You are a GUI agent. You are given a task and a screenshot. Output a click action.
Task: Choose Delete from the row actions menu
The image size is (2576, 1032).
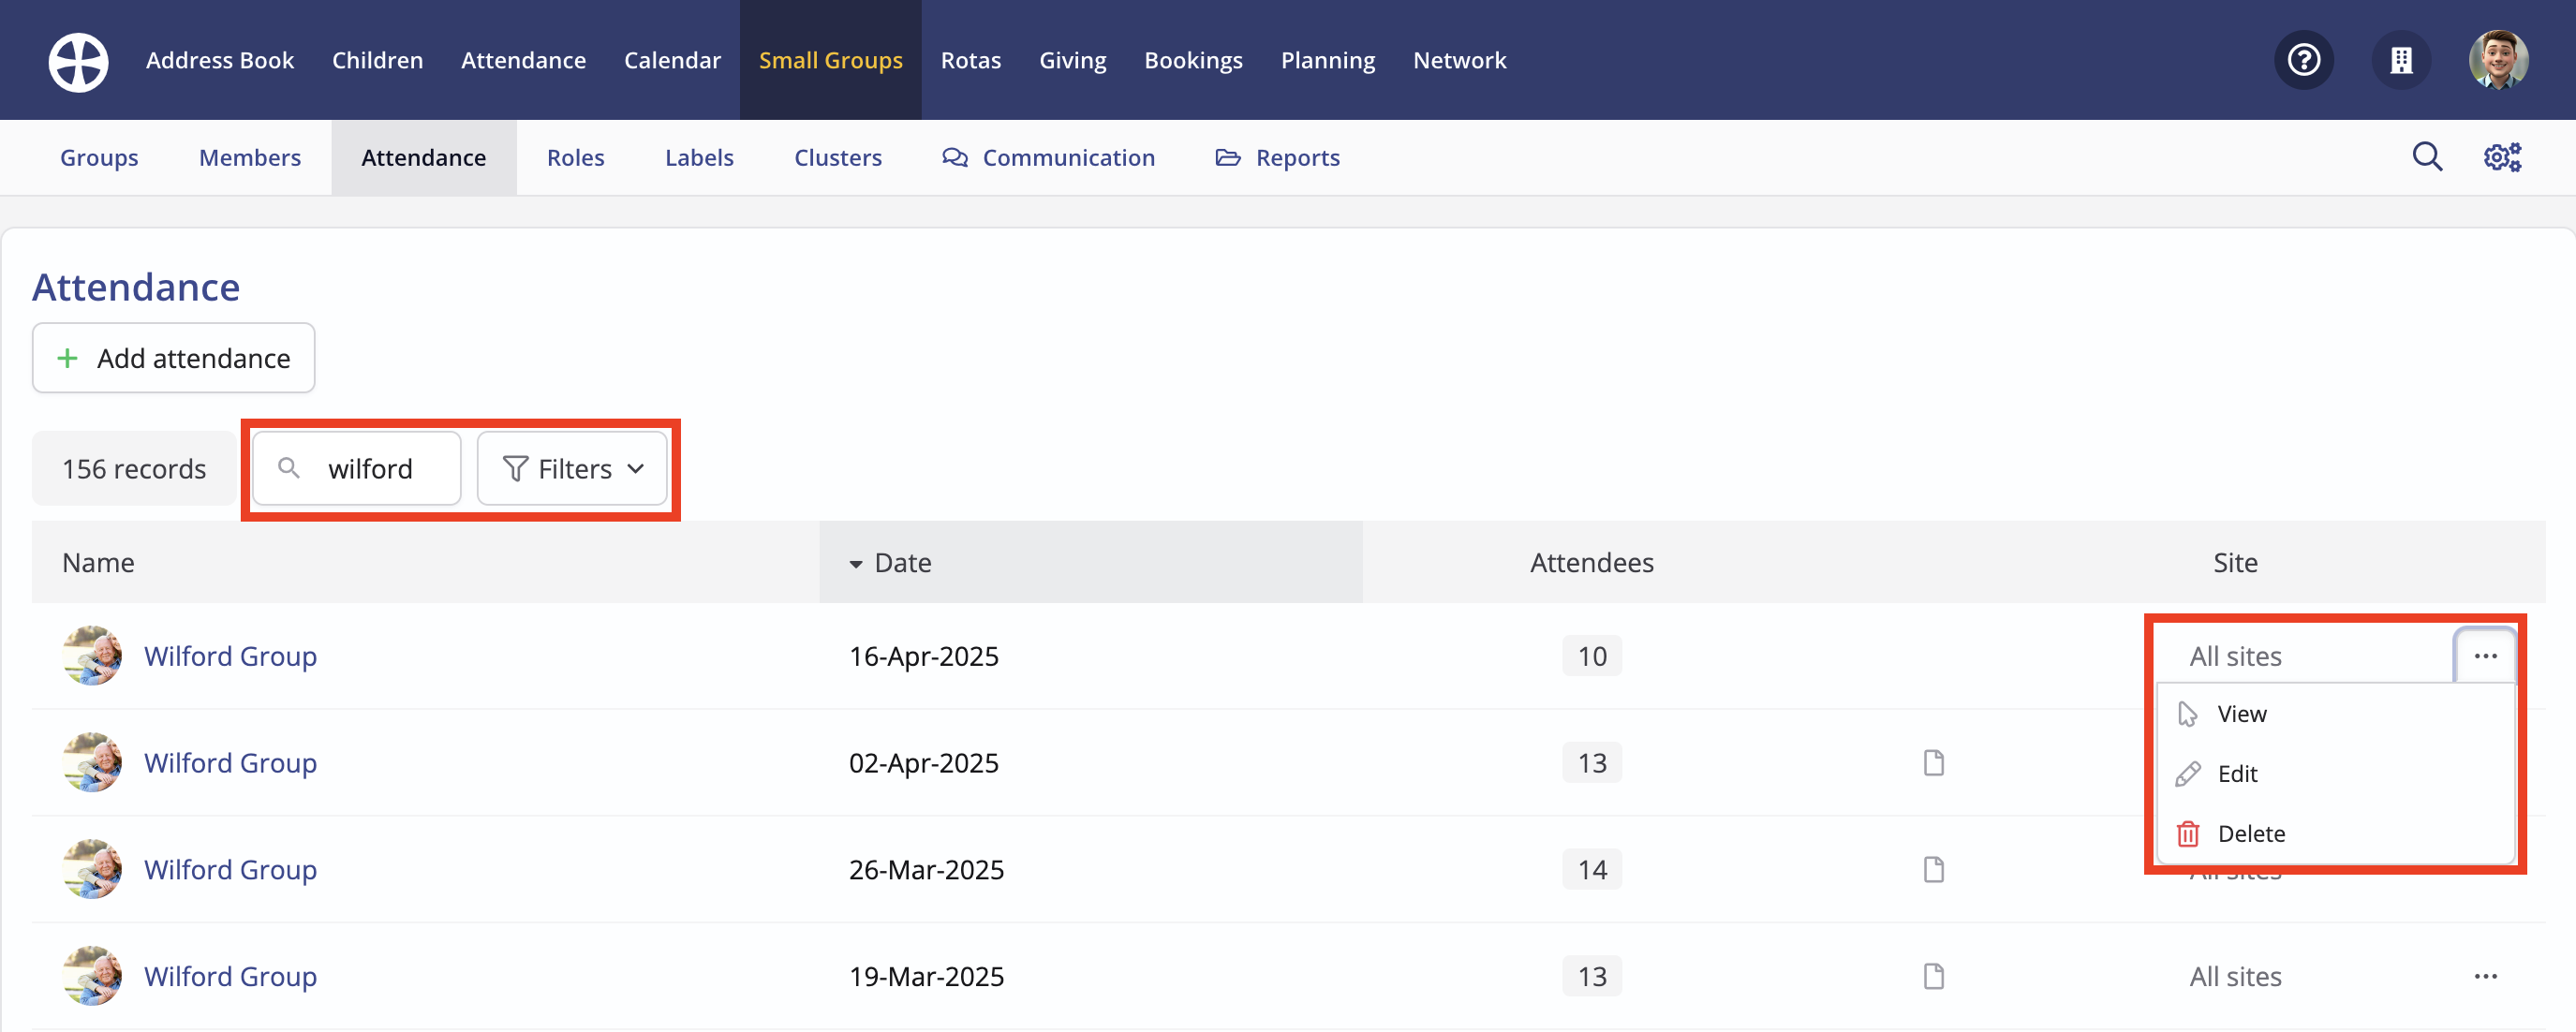pos(2250,834)
